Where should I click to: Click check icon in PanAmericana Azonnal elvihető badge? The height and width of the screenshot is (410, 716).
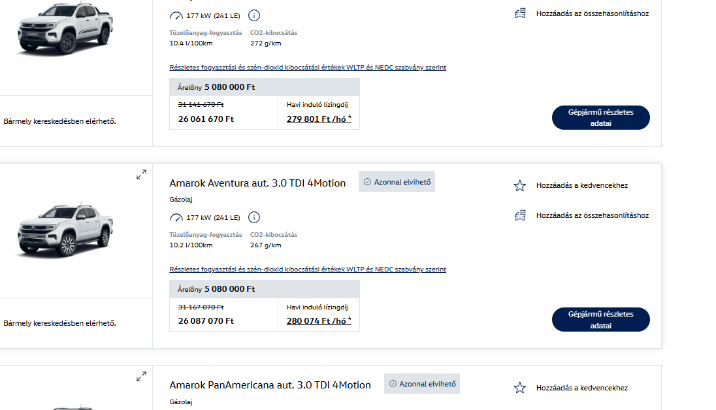393,384
